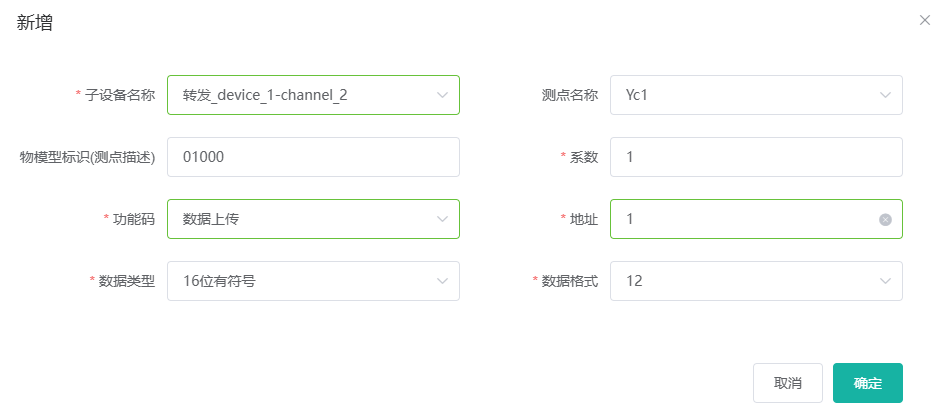Close the 新增 dialog with the X icon
Screen dimensions: 950x412
point(925,20)
